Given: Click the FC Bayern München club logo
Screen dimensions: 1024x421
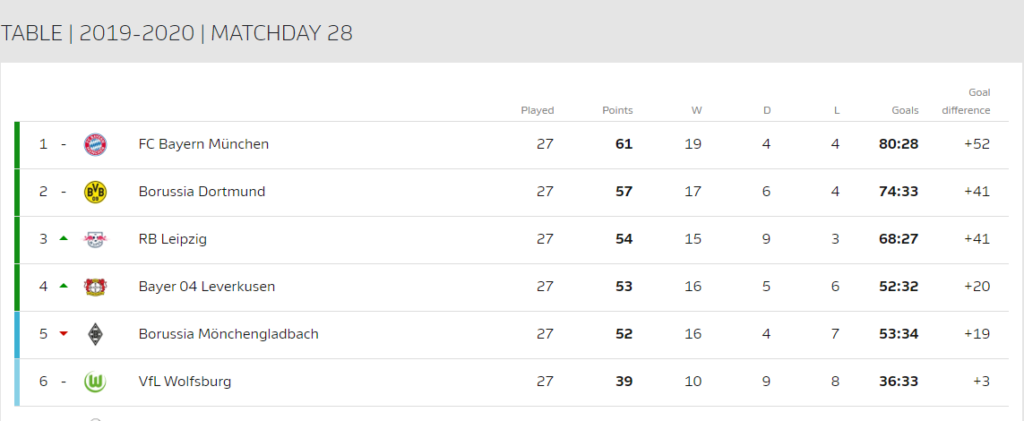Looking at the screenshot, I should pyautogui.click(x=95, y=144).
